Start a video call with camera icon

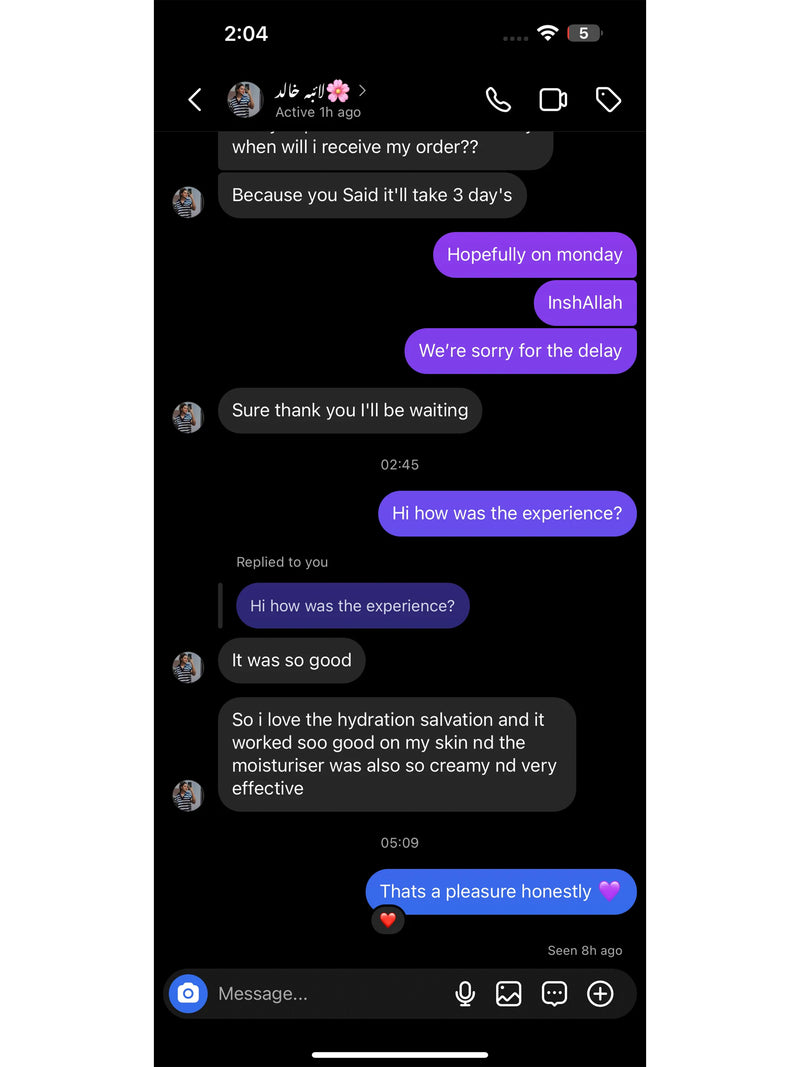tap(553, 99)
